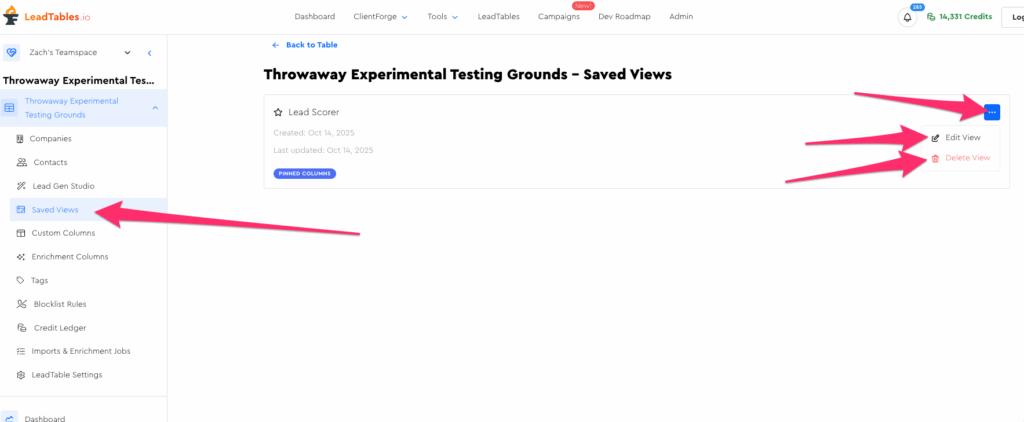This screenshot has width=1024, height=422.
Task: Click the Companies icon in sidebar
Action: click(21, 138)
